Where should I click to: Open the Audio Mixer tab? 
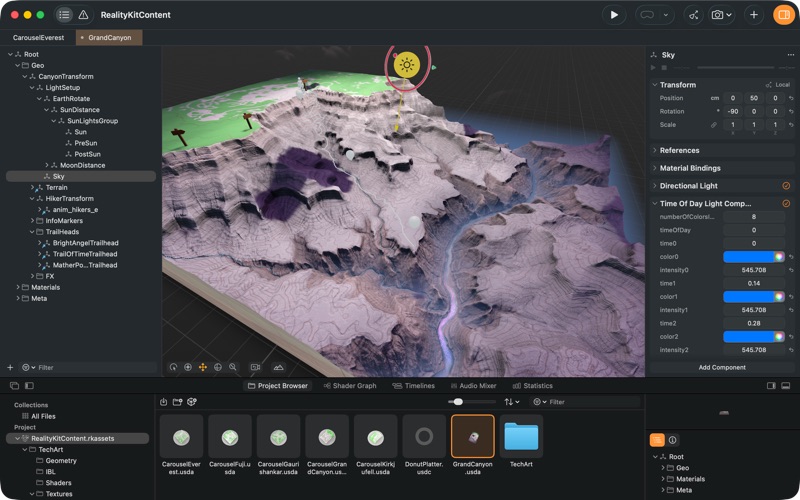(473, 386)
